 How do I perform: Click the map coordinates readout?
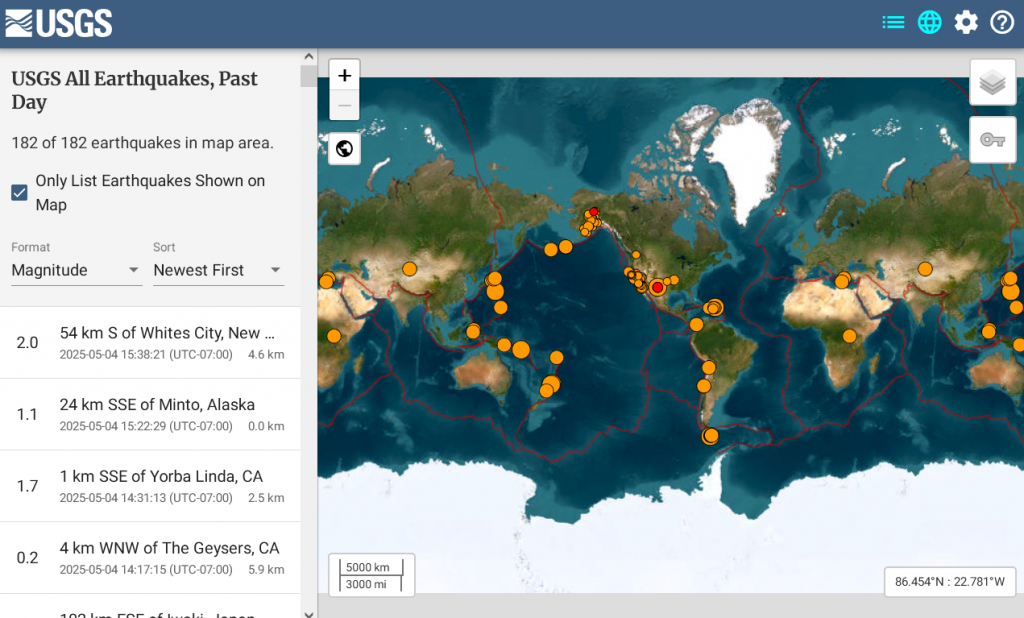tap(950, 581)
